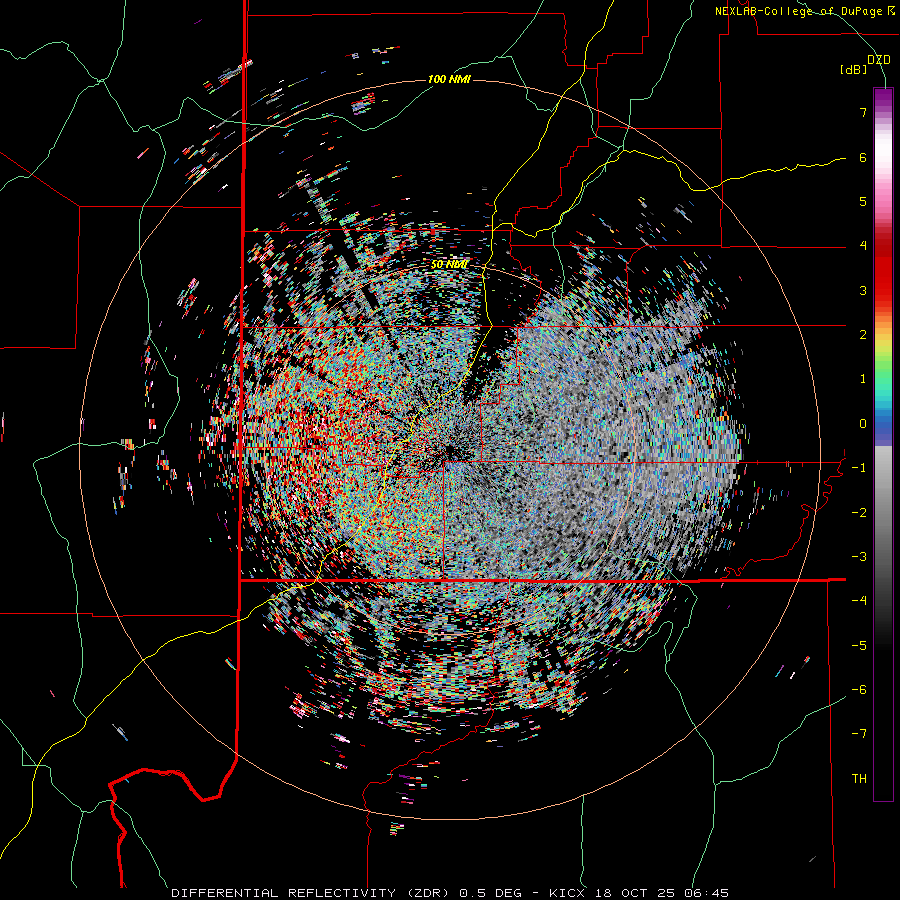This screenshot has height=900, width=900.
Task: Click the 06:45 timestamp
Action: [708, 893]
